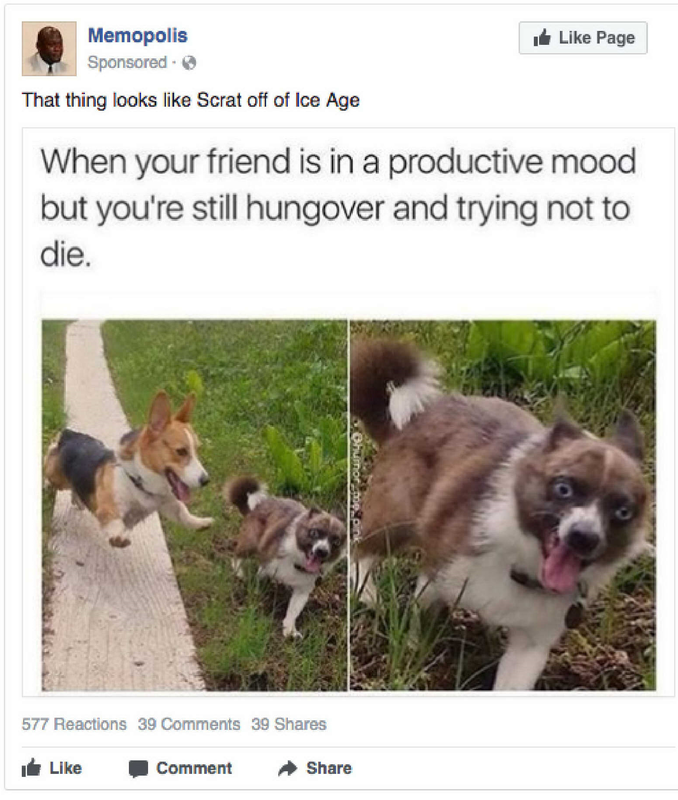View the 577 Reactions list

click(74, 724)
